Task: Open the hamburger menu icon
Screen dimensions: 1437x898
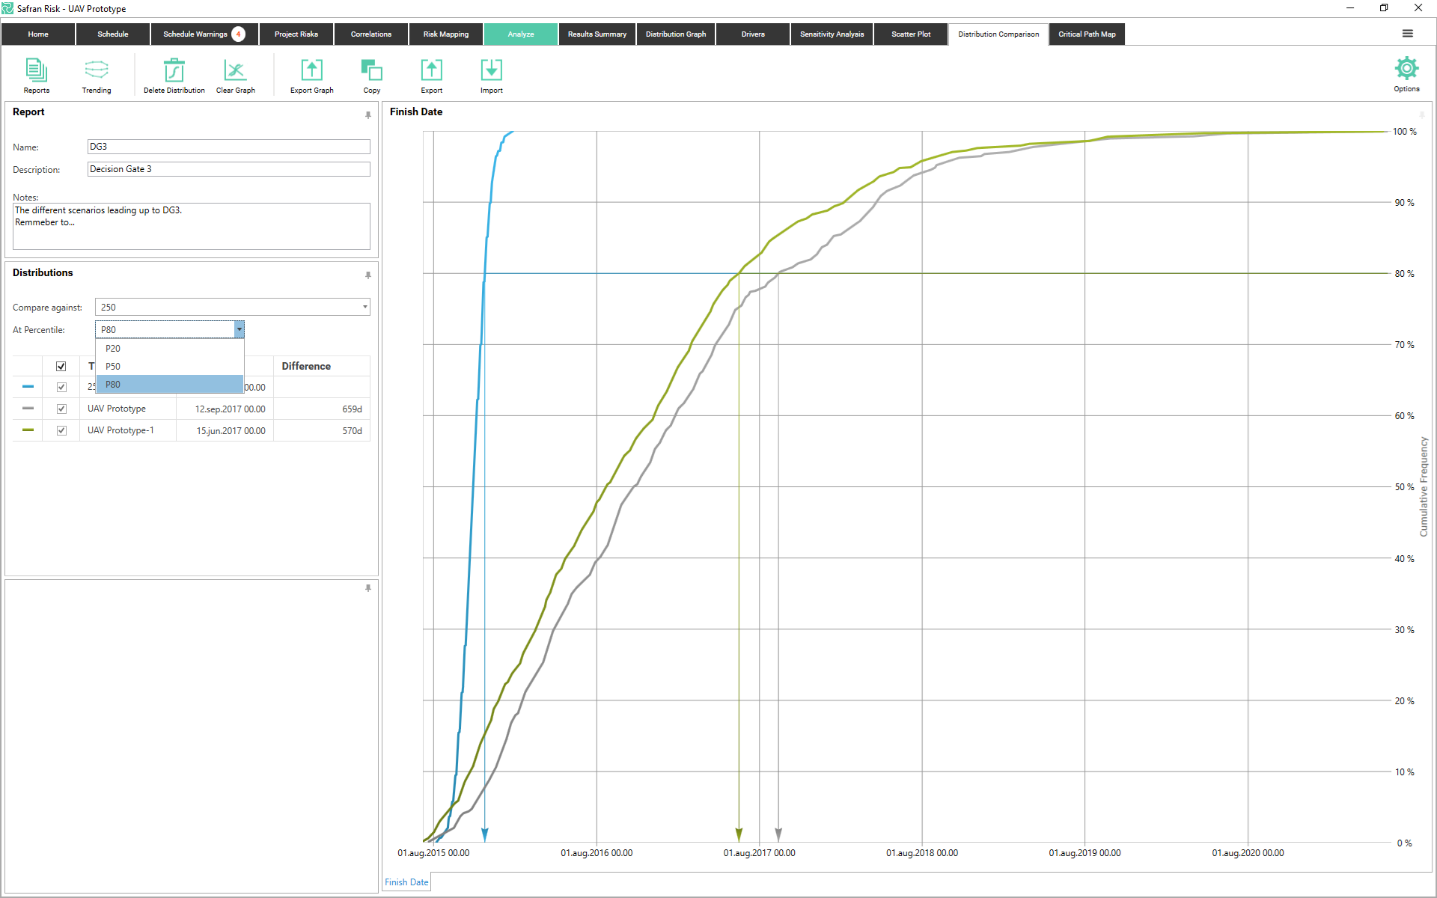Action: pyautogui.click(x=1407, y=33)
